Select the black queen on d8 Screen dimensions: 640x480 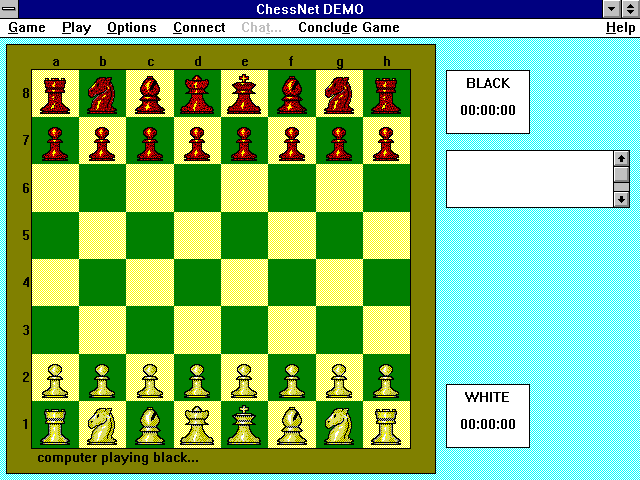coord(197,95)
